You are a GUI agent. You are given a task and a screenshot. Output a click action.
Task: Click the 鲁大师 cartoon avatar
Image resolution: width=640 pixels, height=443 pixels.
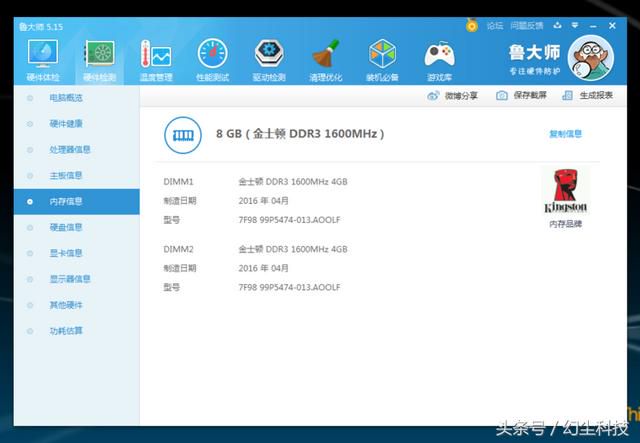point(591,58)
